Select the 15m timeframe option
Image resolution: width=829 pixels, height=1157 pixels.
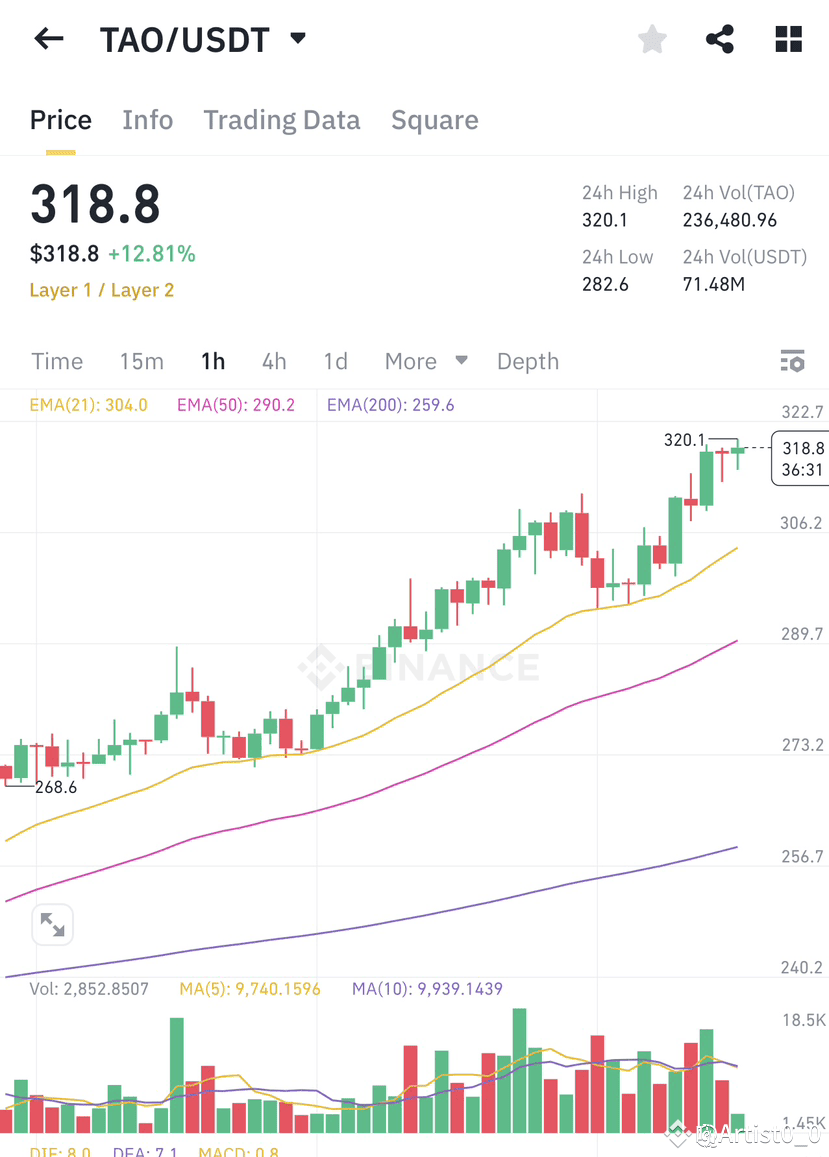(141, 361)
